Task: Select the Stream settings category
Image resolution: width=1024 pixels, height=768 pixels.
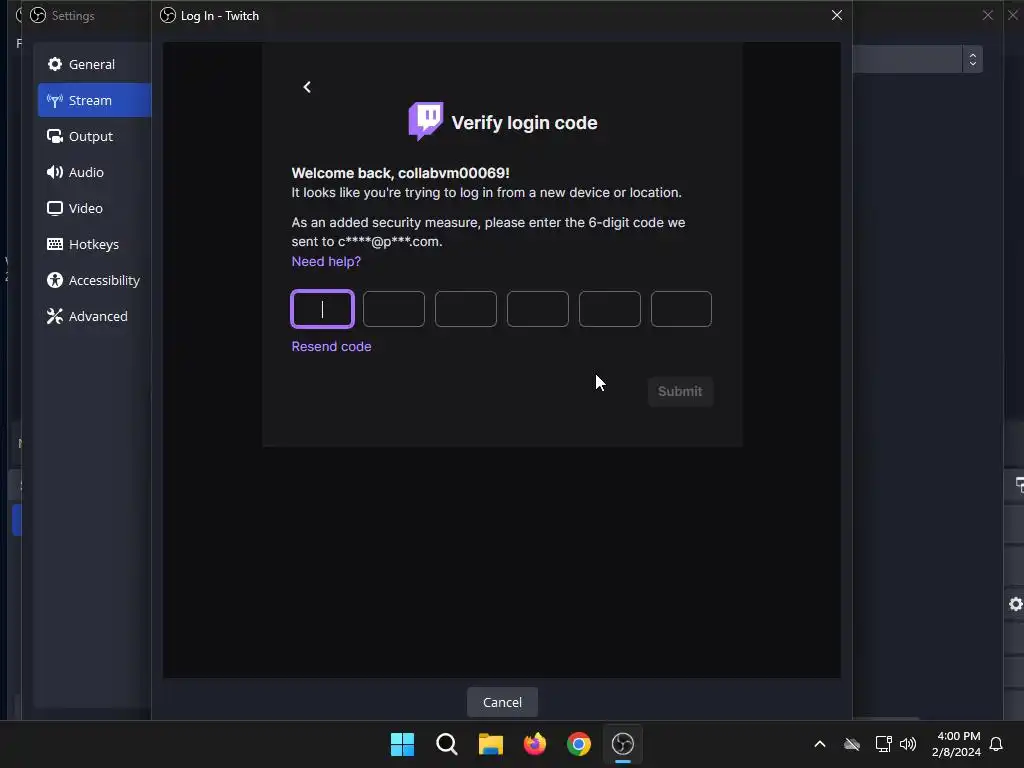Action: click(x=94, y=100)
